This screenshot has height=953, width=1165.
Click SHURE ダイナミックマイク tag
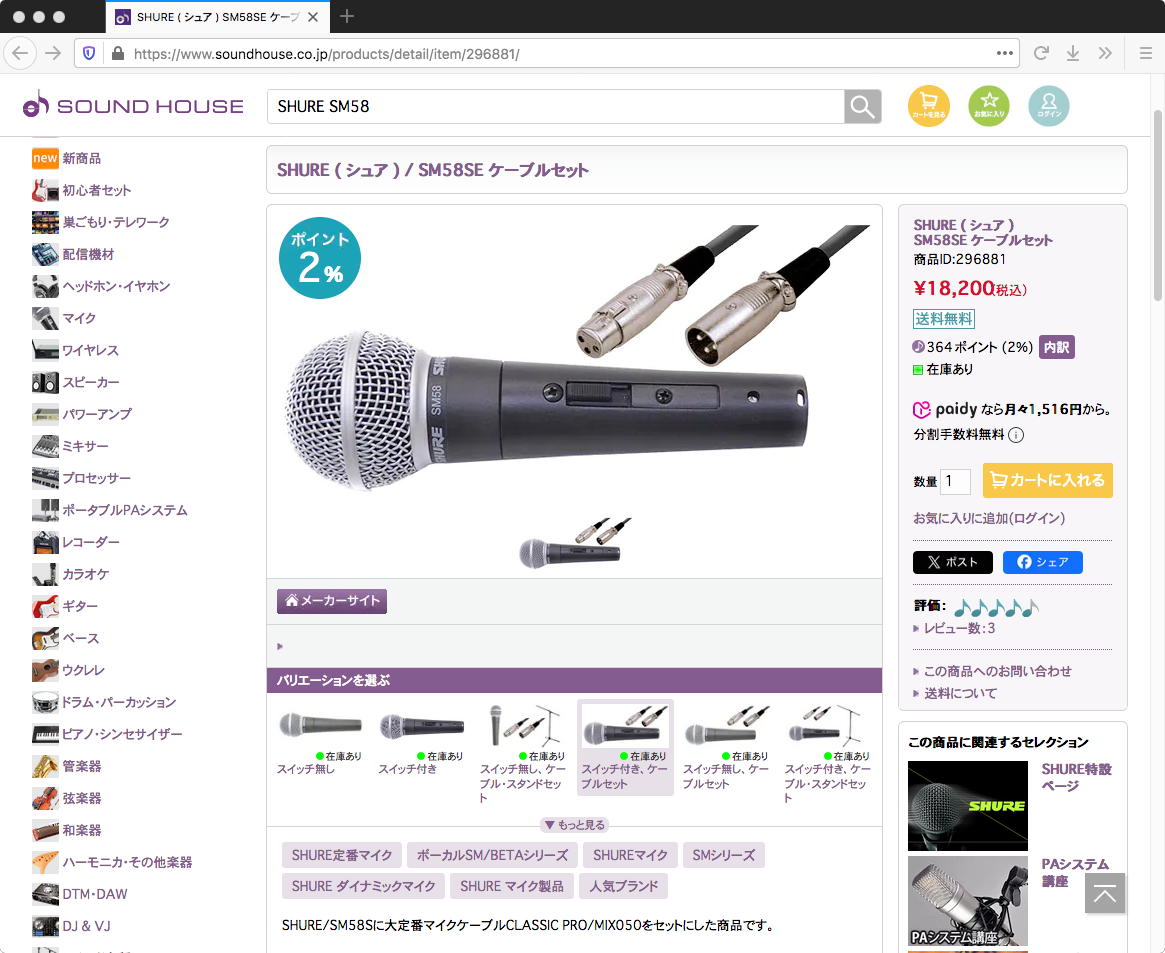(363, 886)
